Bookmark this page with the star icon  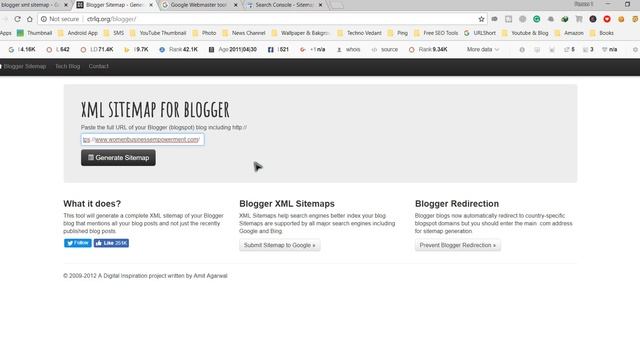point(481,19)
